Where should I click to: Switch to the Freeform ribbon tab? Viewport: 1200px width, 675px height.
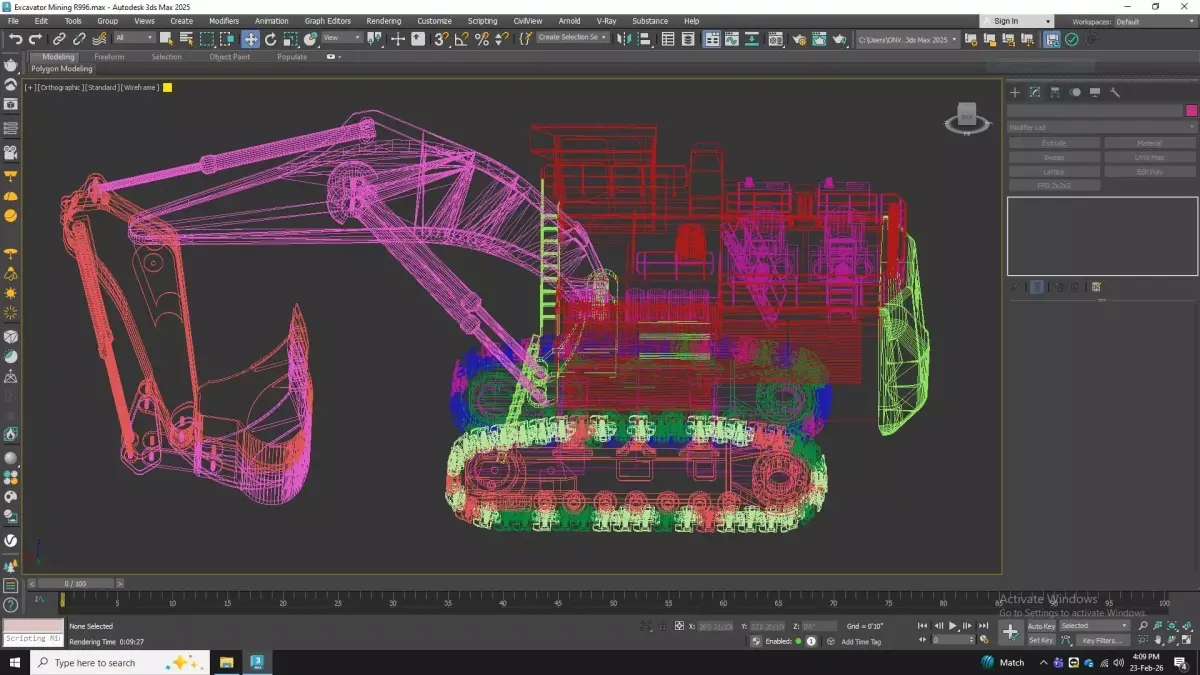tap(109, 57)
